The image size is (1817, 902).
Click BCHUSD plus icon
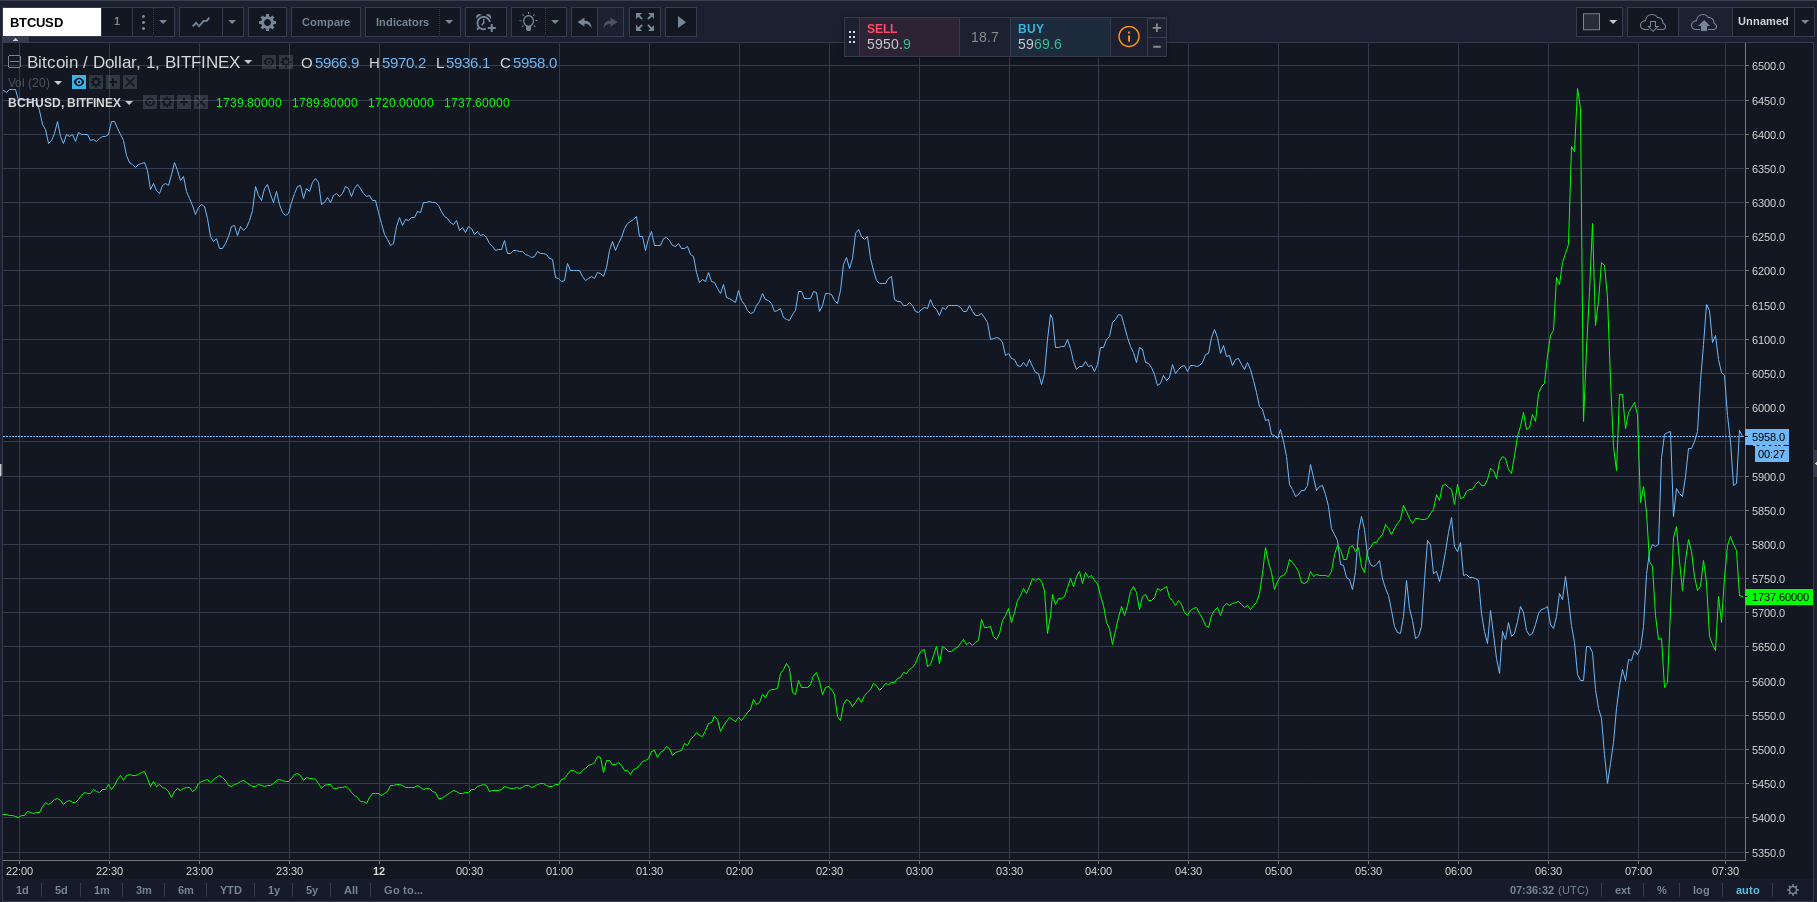pos(184,102)
